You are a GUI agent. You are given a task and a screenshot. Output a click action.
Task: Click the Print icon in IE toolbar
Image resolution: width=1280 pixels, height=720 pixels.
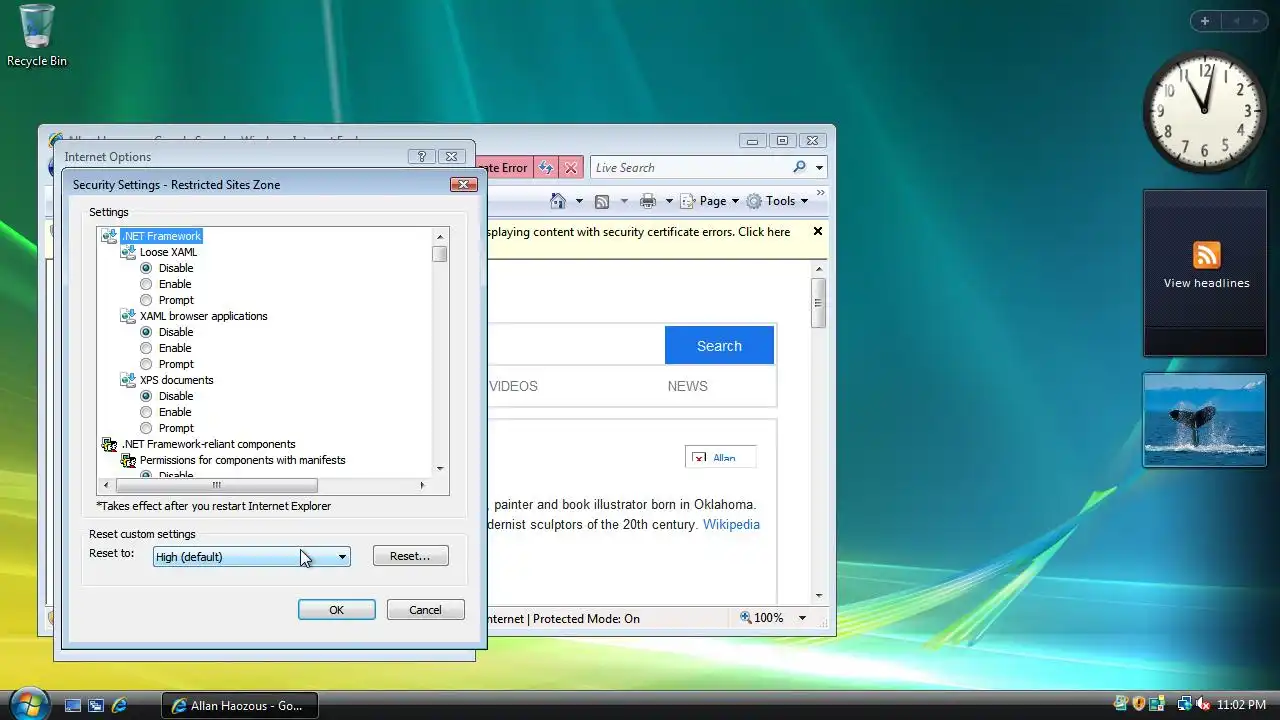[x=648, y=201]
